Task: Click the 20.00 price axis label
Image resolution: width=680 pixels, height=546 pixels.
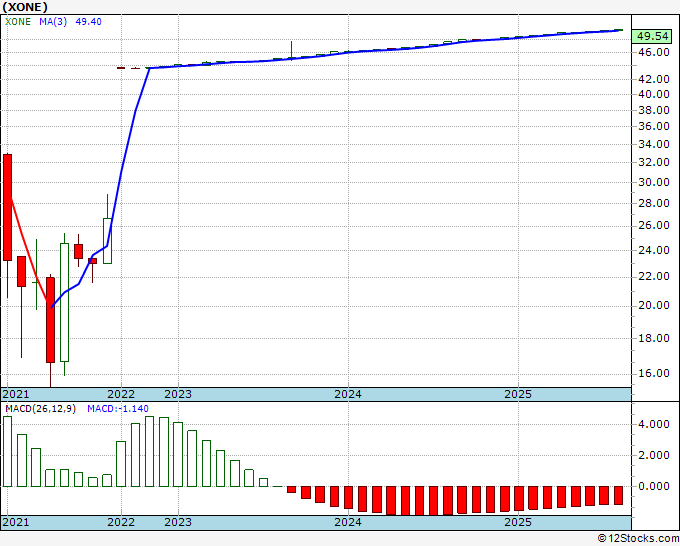Action: pyautogui.click(x=654, y=305)
